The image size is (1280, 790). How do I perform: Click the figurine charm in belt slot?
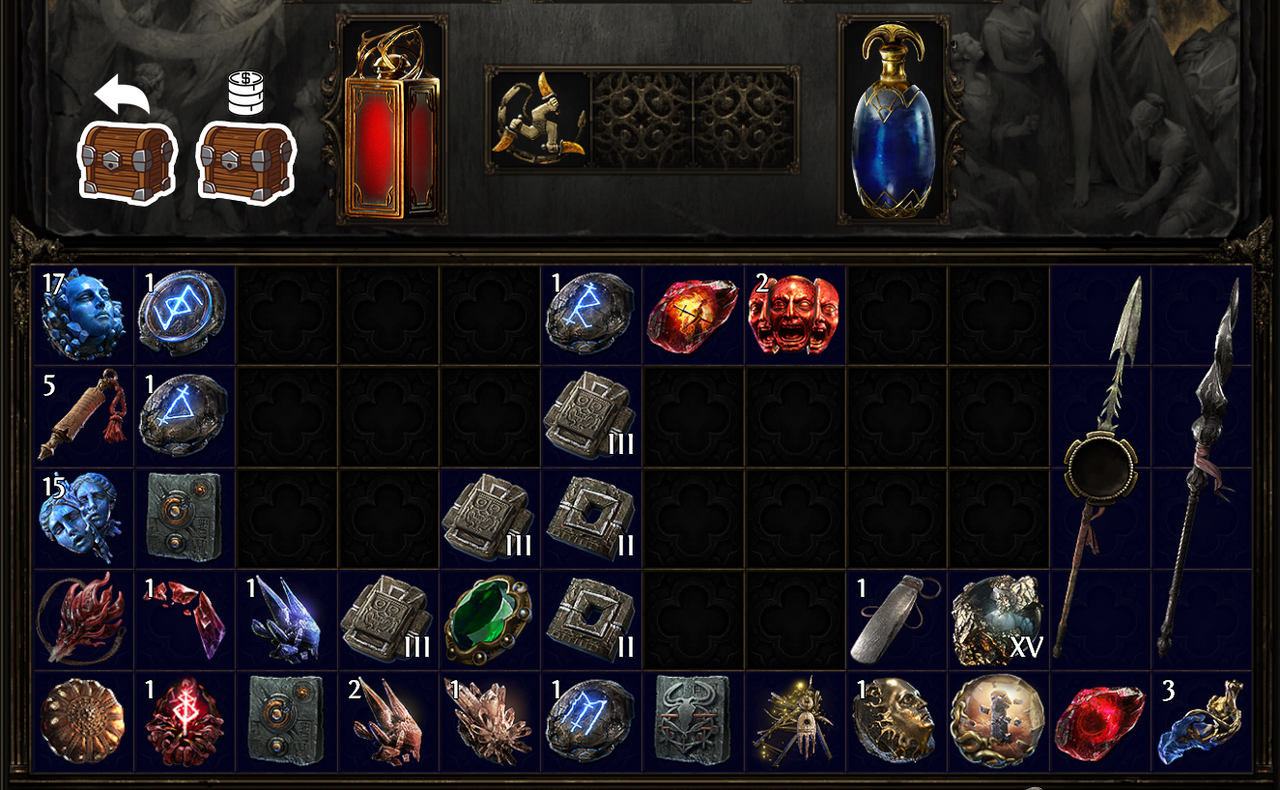pos(540,119)
